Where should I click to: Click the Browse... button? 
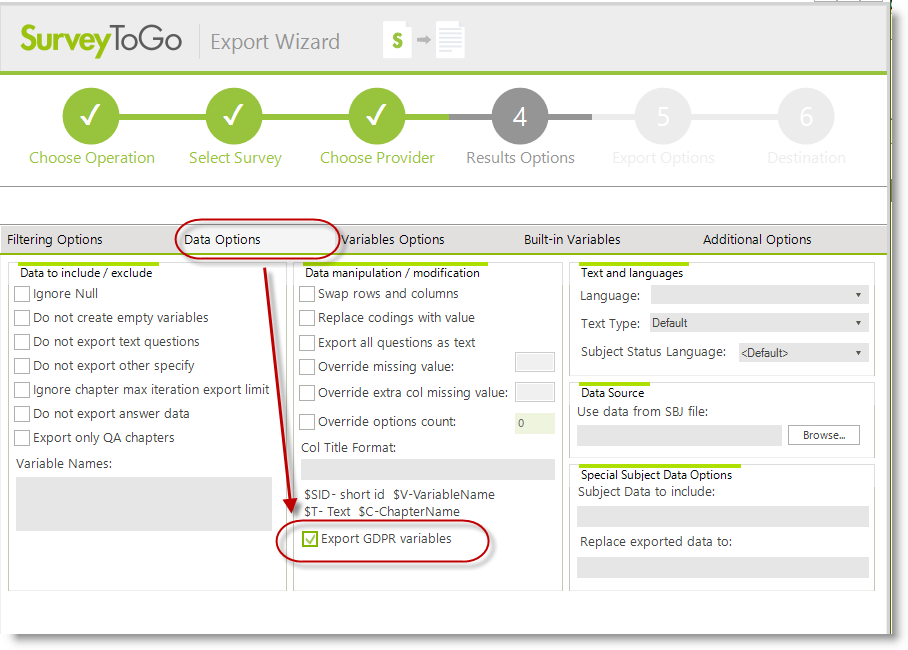click(823, 435)
